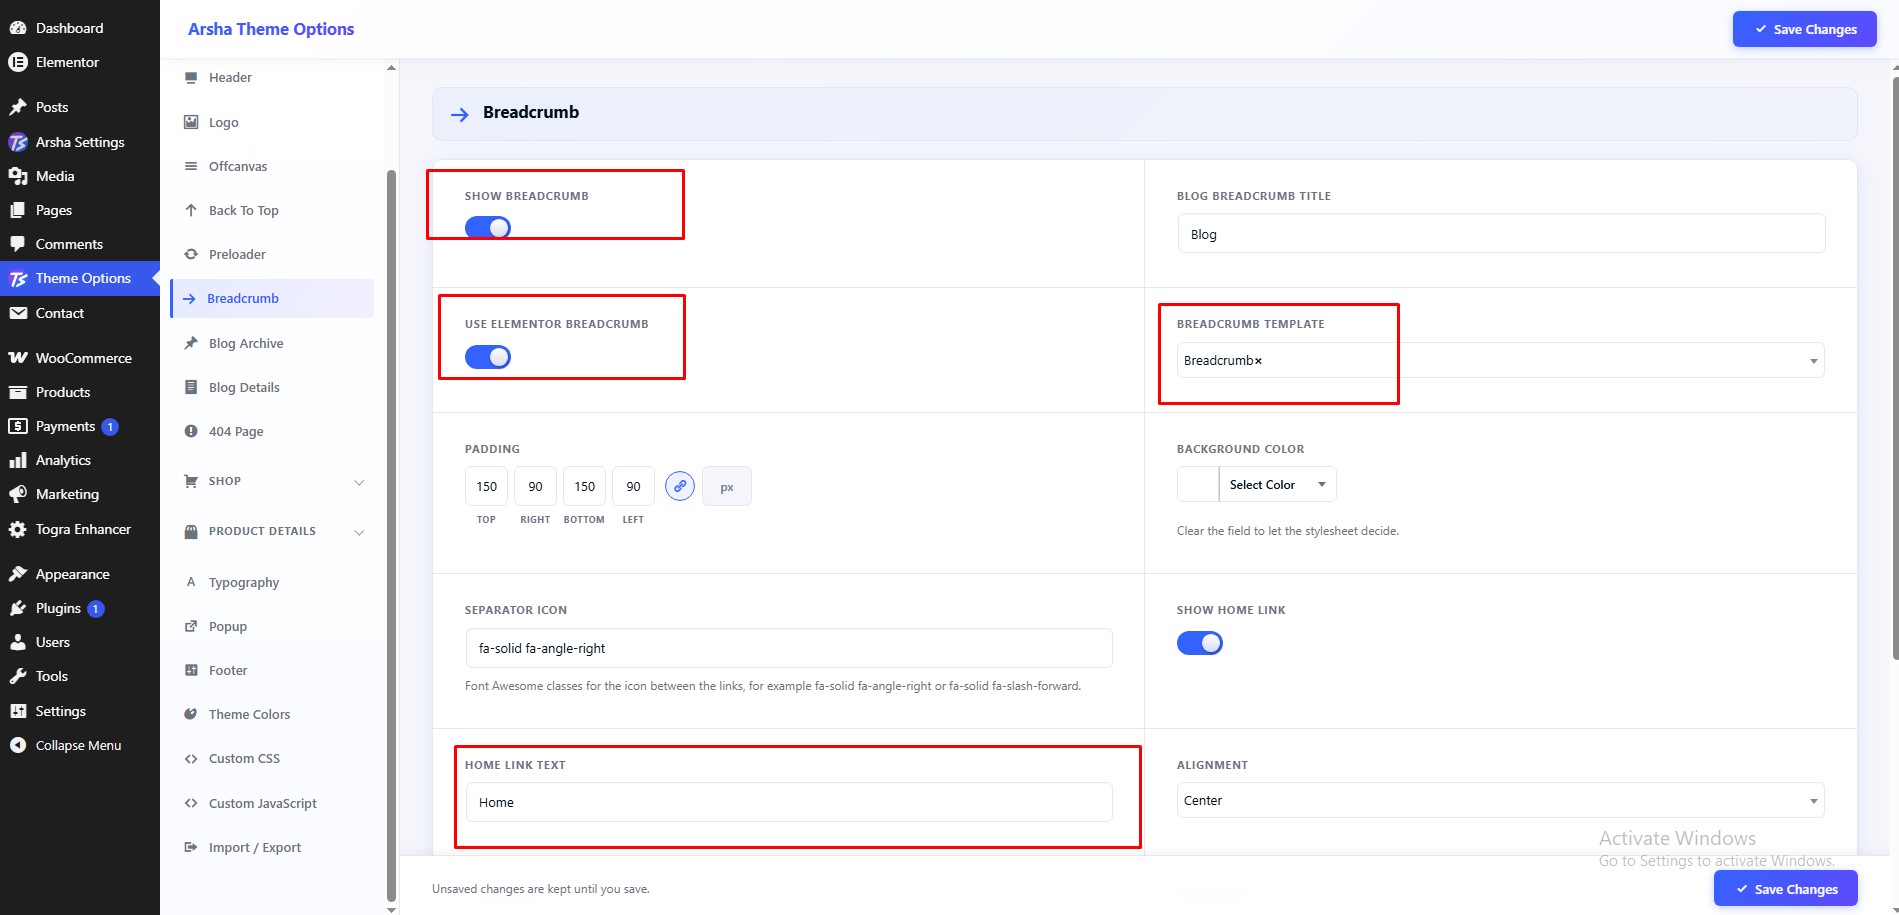Open the Breadcrumb Template dropdown
1899x915 pixels.
click(x=1501, y=361)
